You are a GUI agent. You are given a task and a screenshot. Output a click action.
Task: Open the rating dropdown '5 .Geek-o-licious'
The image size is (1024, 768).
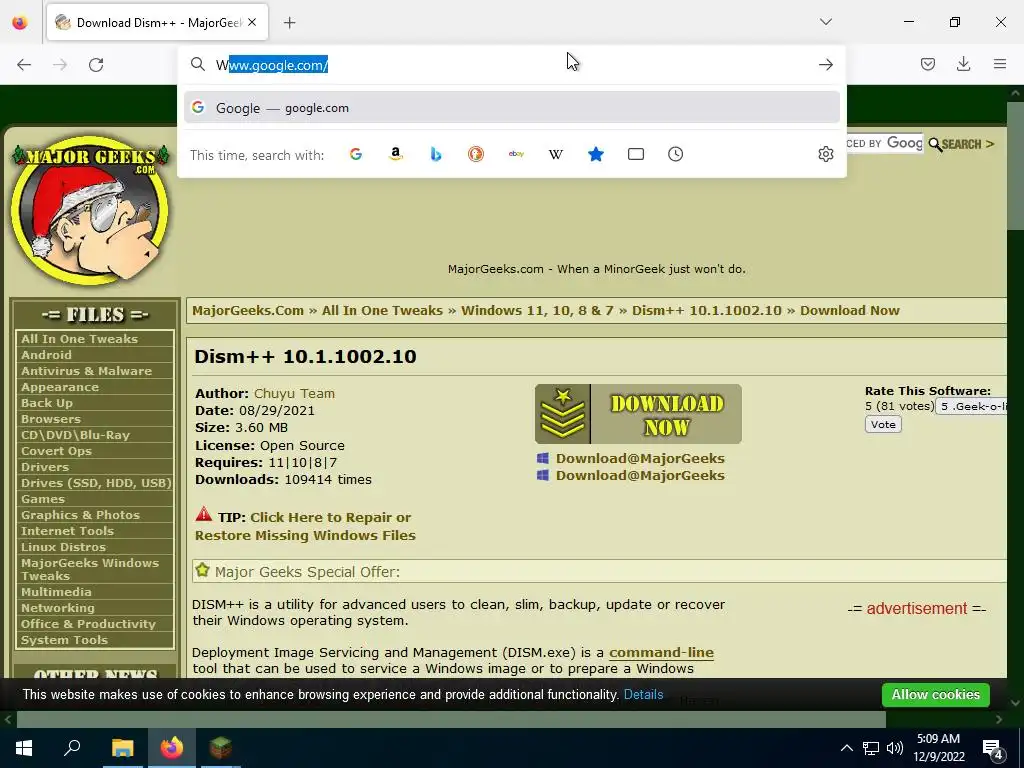click(x=972, y=406)
